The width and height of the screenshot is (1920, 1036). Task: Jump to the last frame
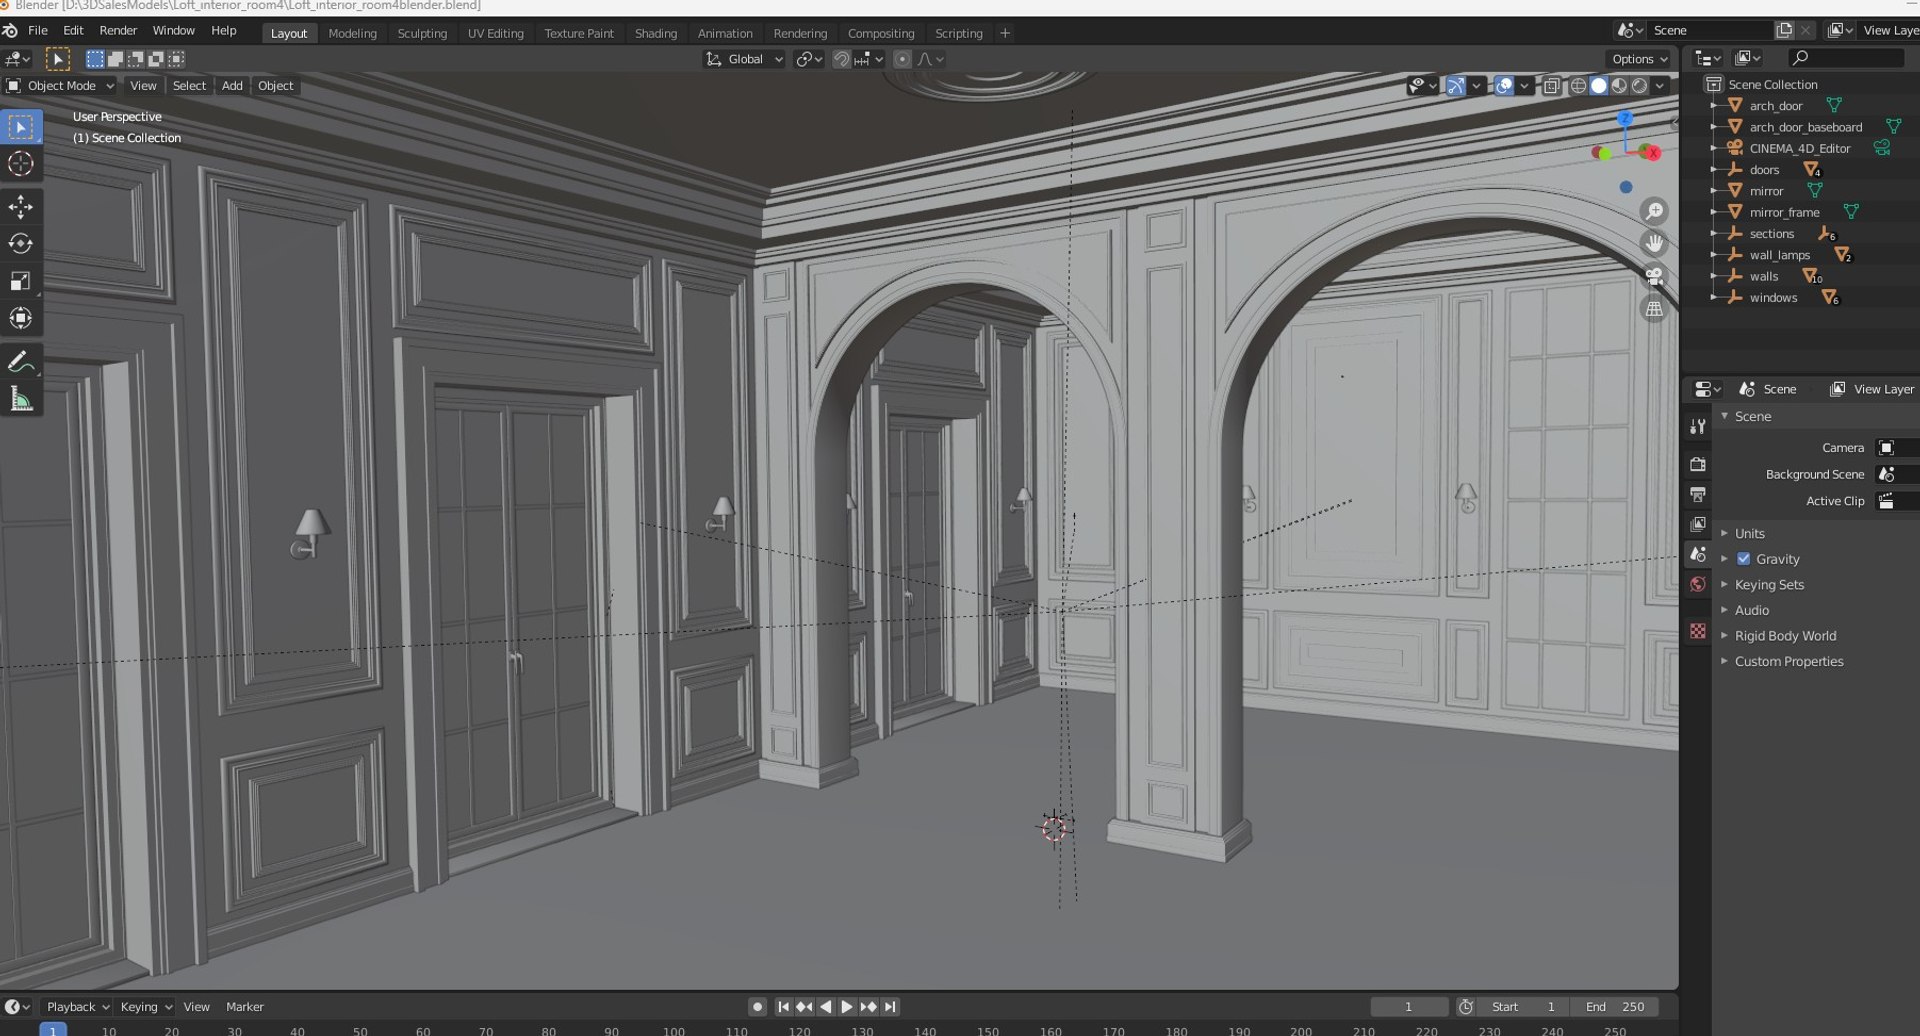pos(890,1007)
